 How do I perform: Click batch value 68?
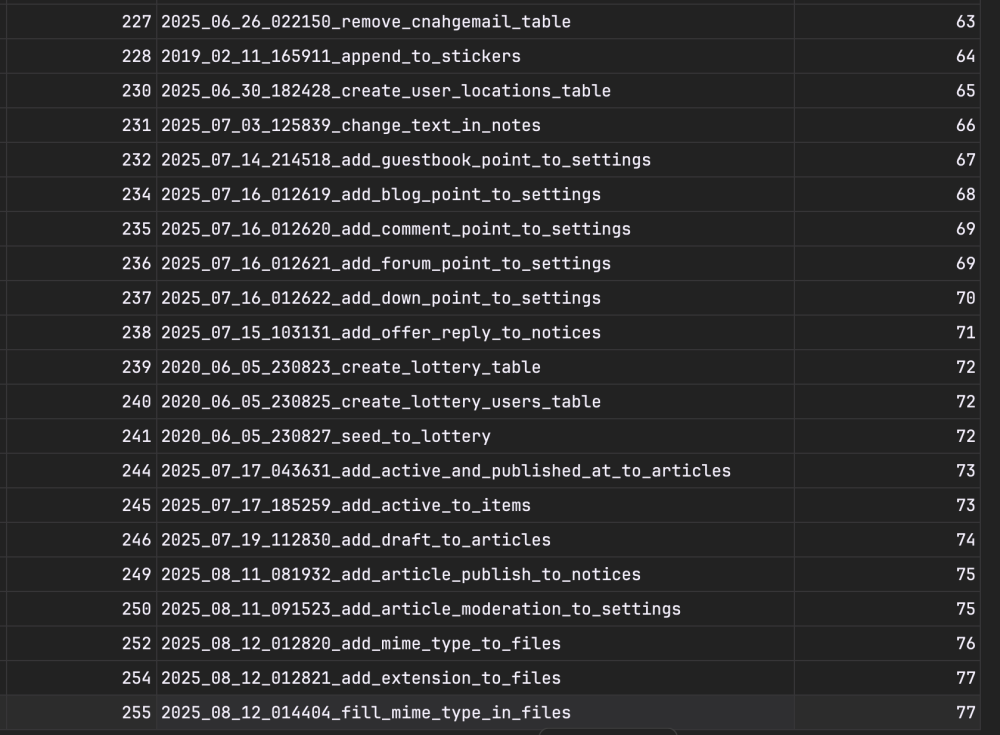pos(965,194)
